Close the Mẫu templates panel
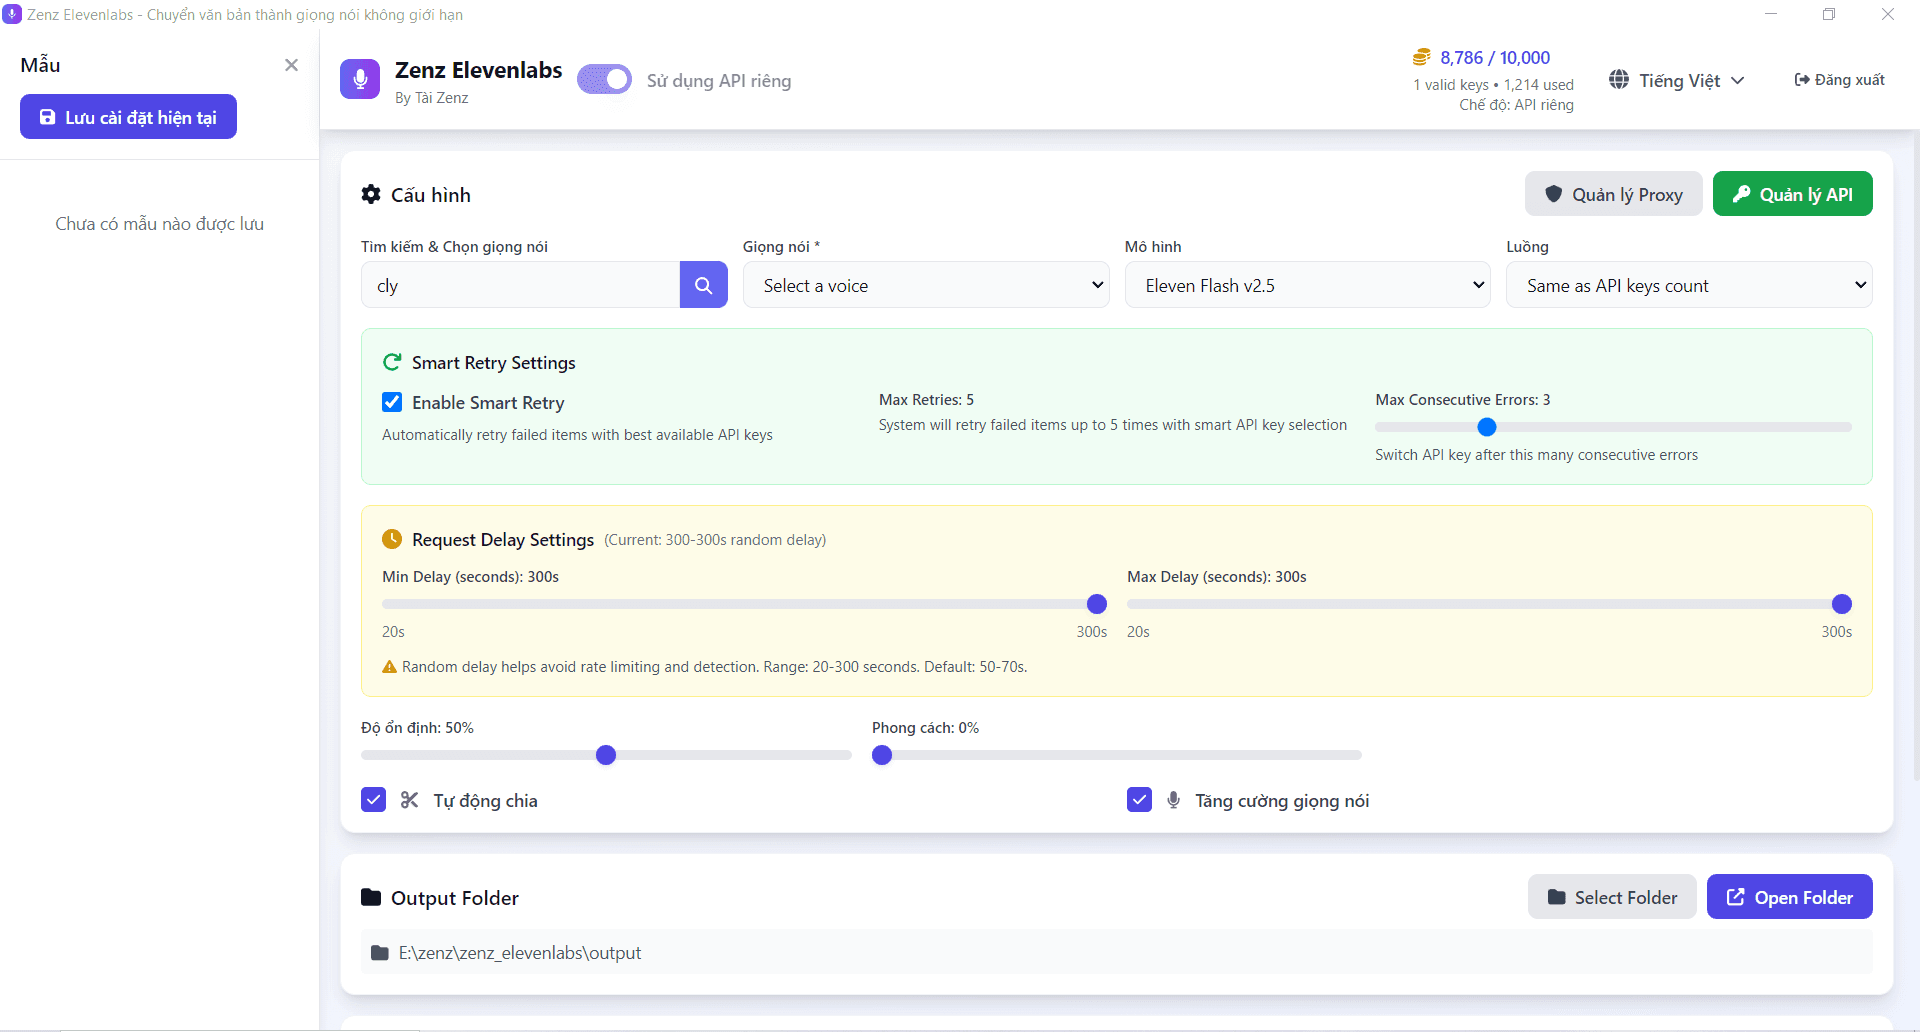This screenshot has height=1032, width=1920. point(291,65)
